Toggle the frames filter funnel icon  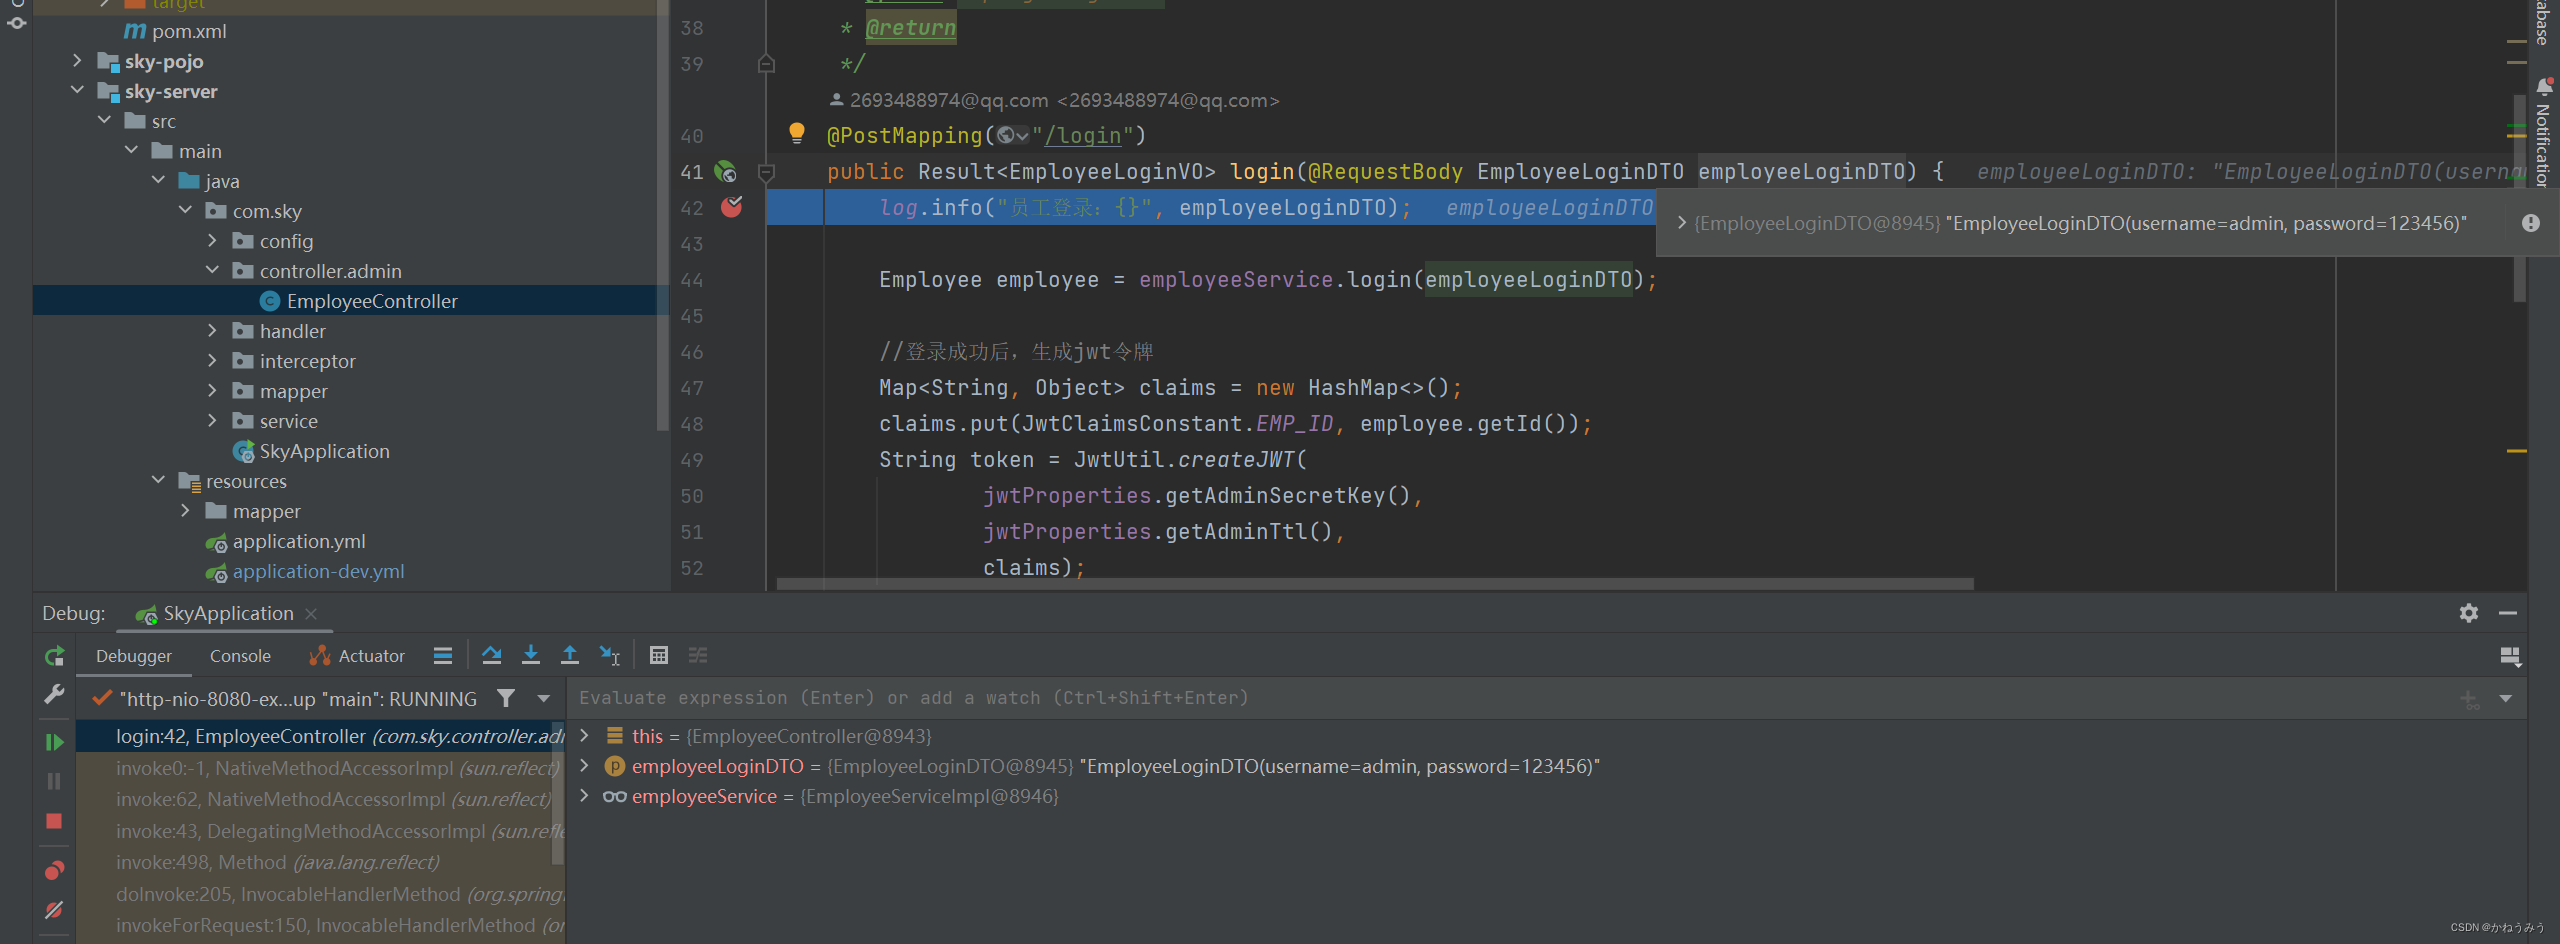pyautogui.click(x=507, y=698)
